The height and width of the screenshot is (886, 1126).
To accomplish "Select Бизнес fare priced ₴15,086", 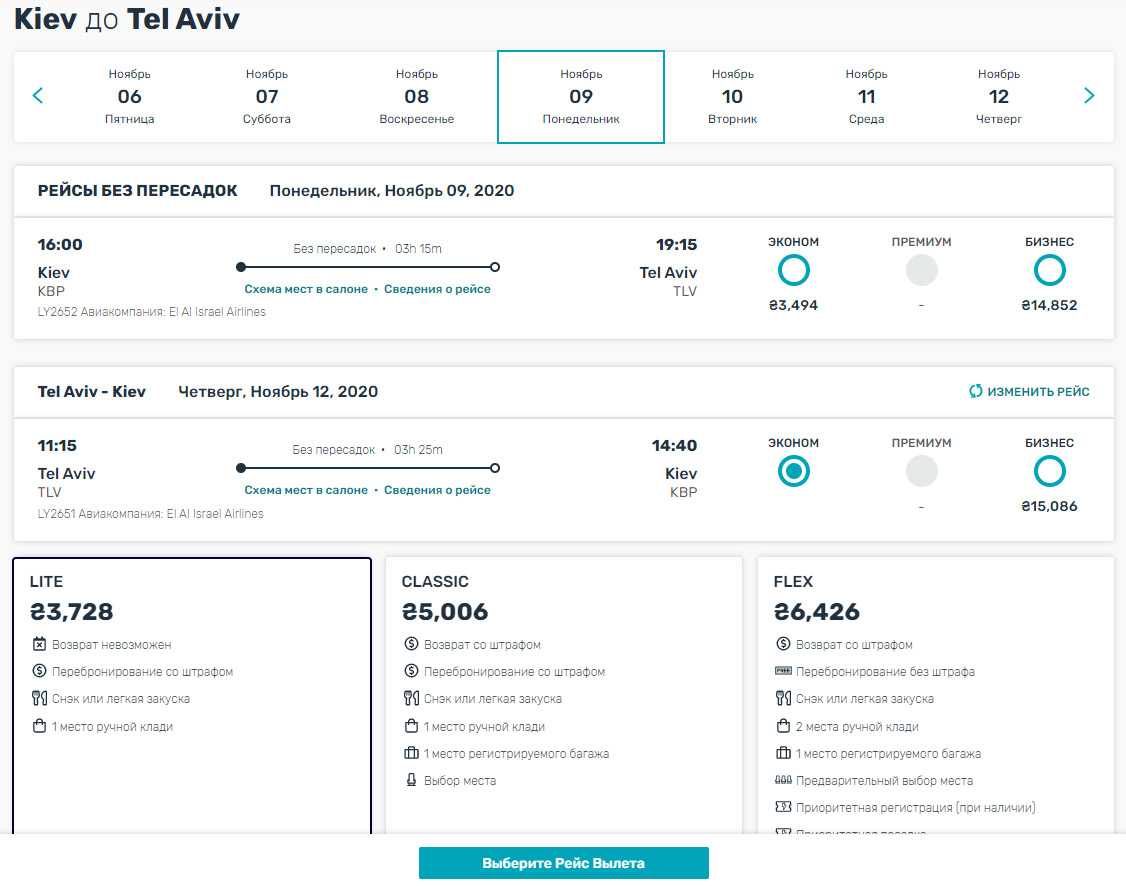I will [x=1049, y=471].
